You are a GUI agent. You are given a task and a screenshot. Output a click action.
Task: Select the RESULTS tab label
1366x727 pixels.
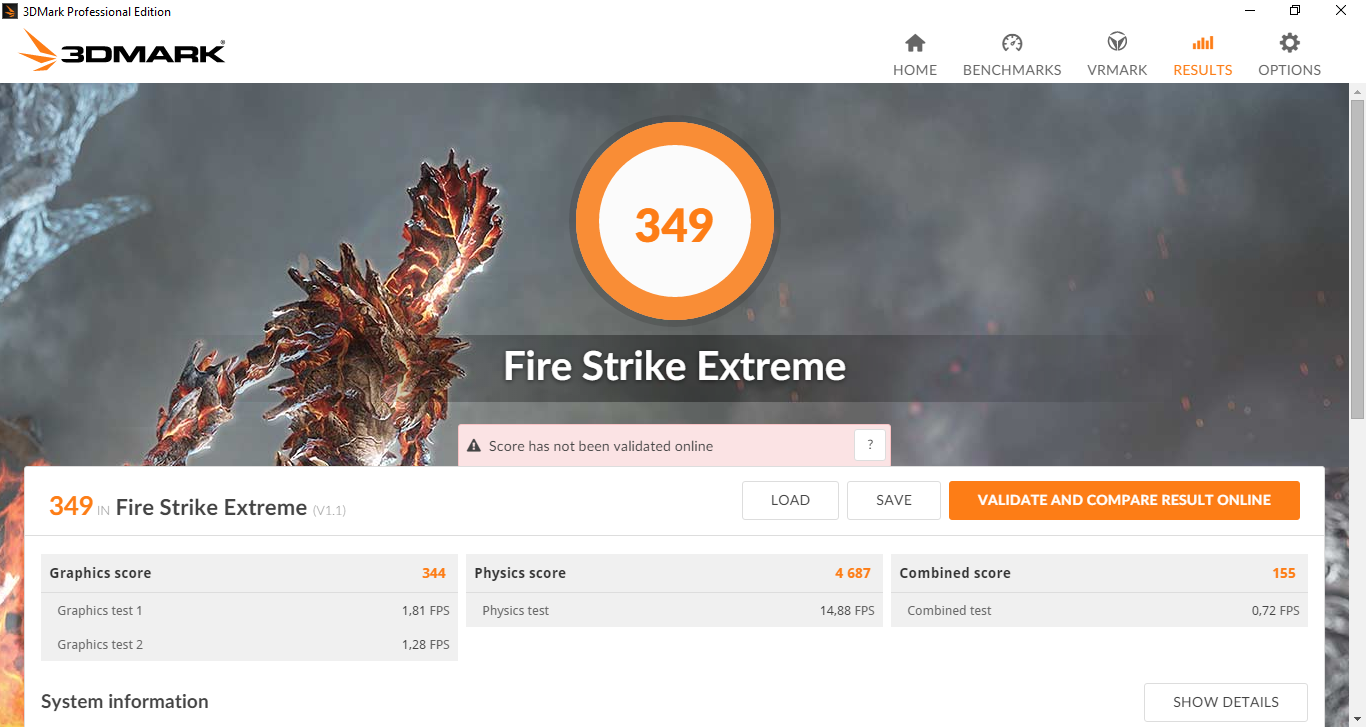[1203, 70]
